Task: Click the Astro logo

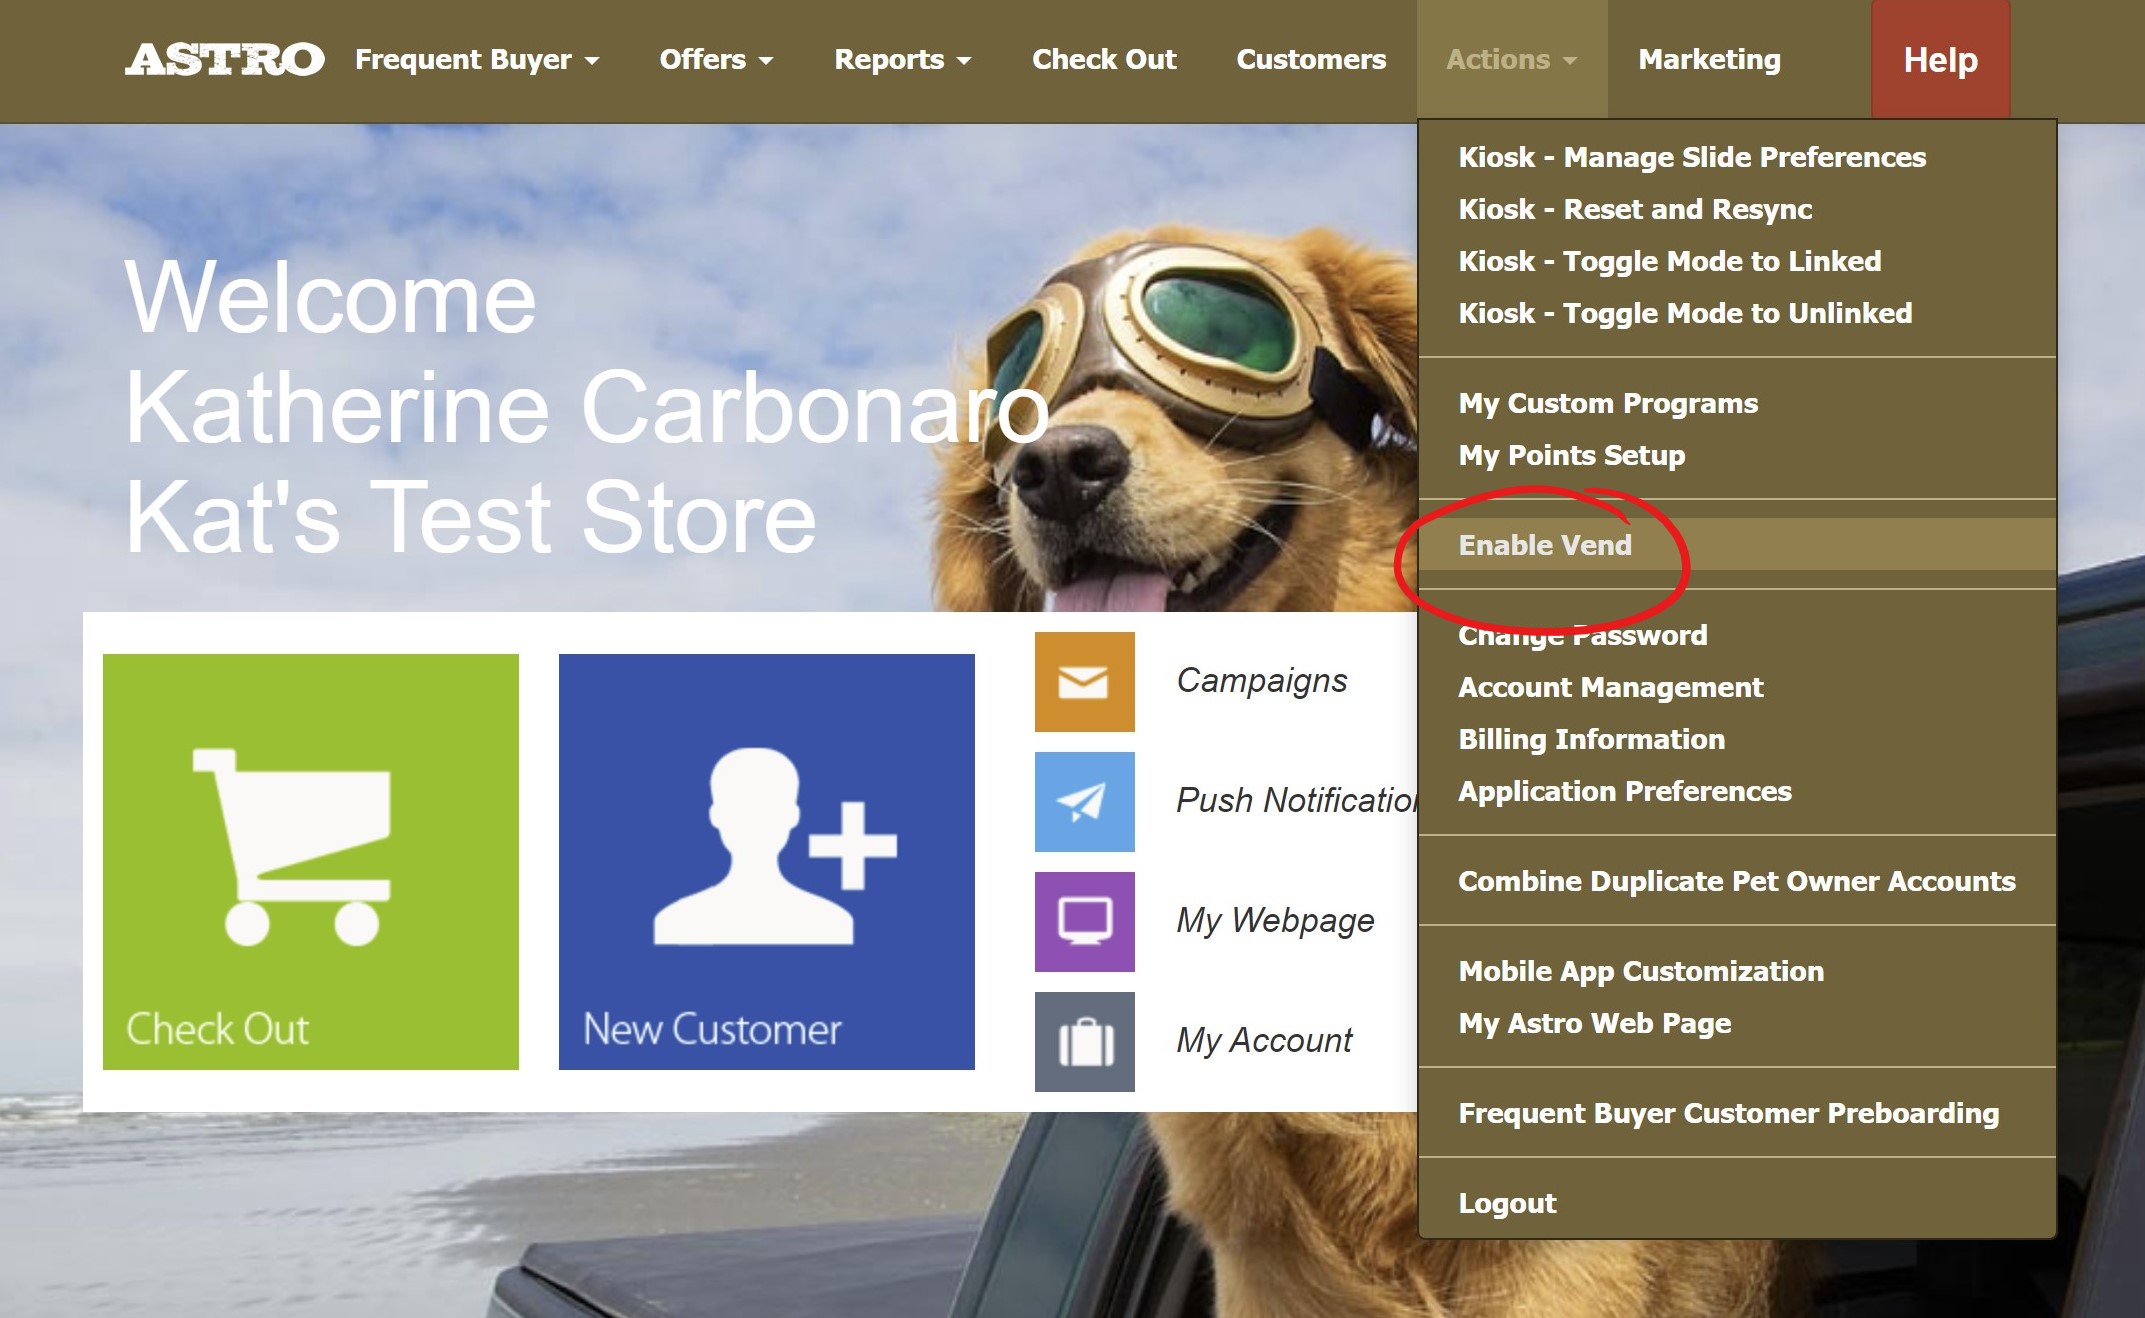Action: [224, 60]
